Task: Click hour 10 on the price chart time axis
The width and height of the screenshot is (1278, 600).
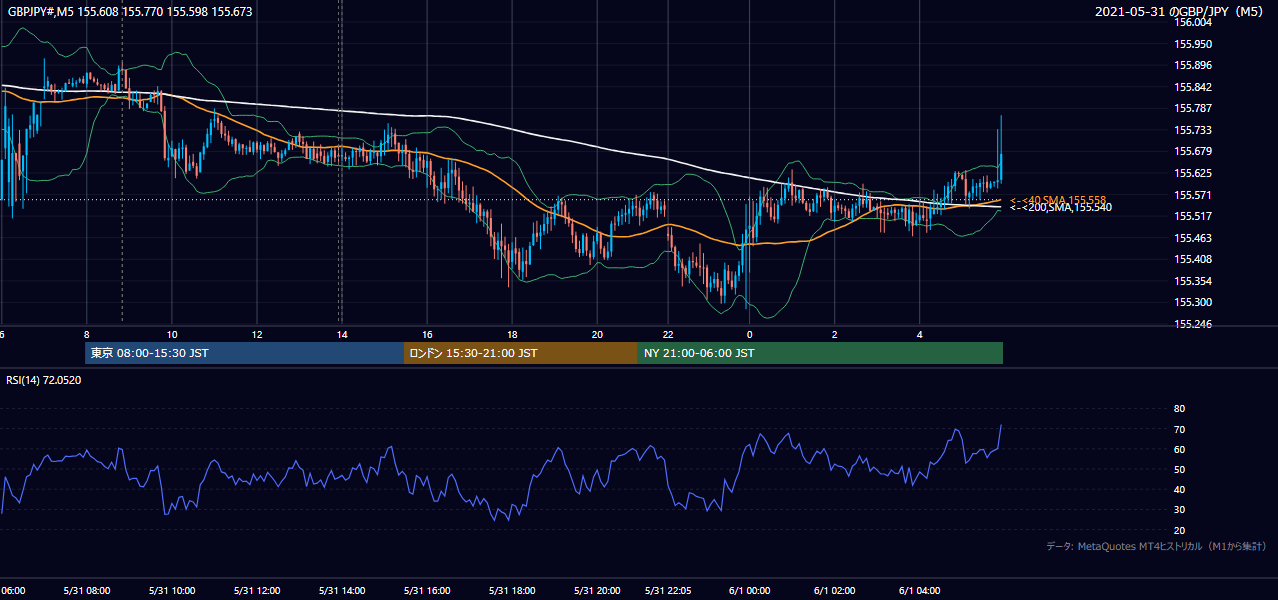Action: coord(172,334)
